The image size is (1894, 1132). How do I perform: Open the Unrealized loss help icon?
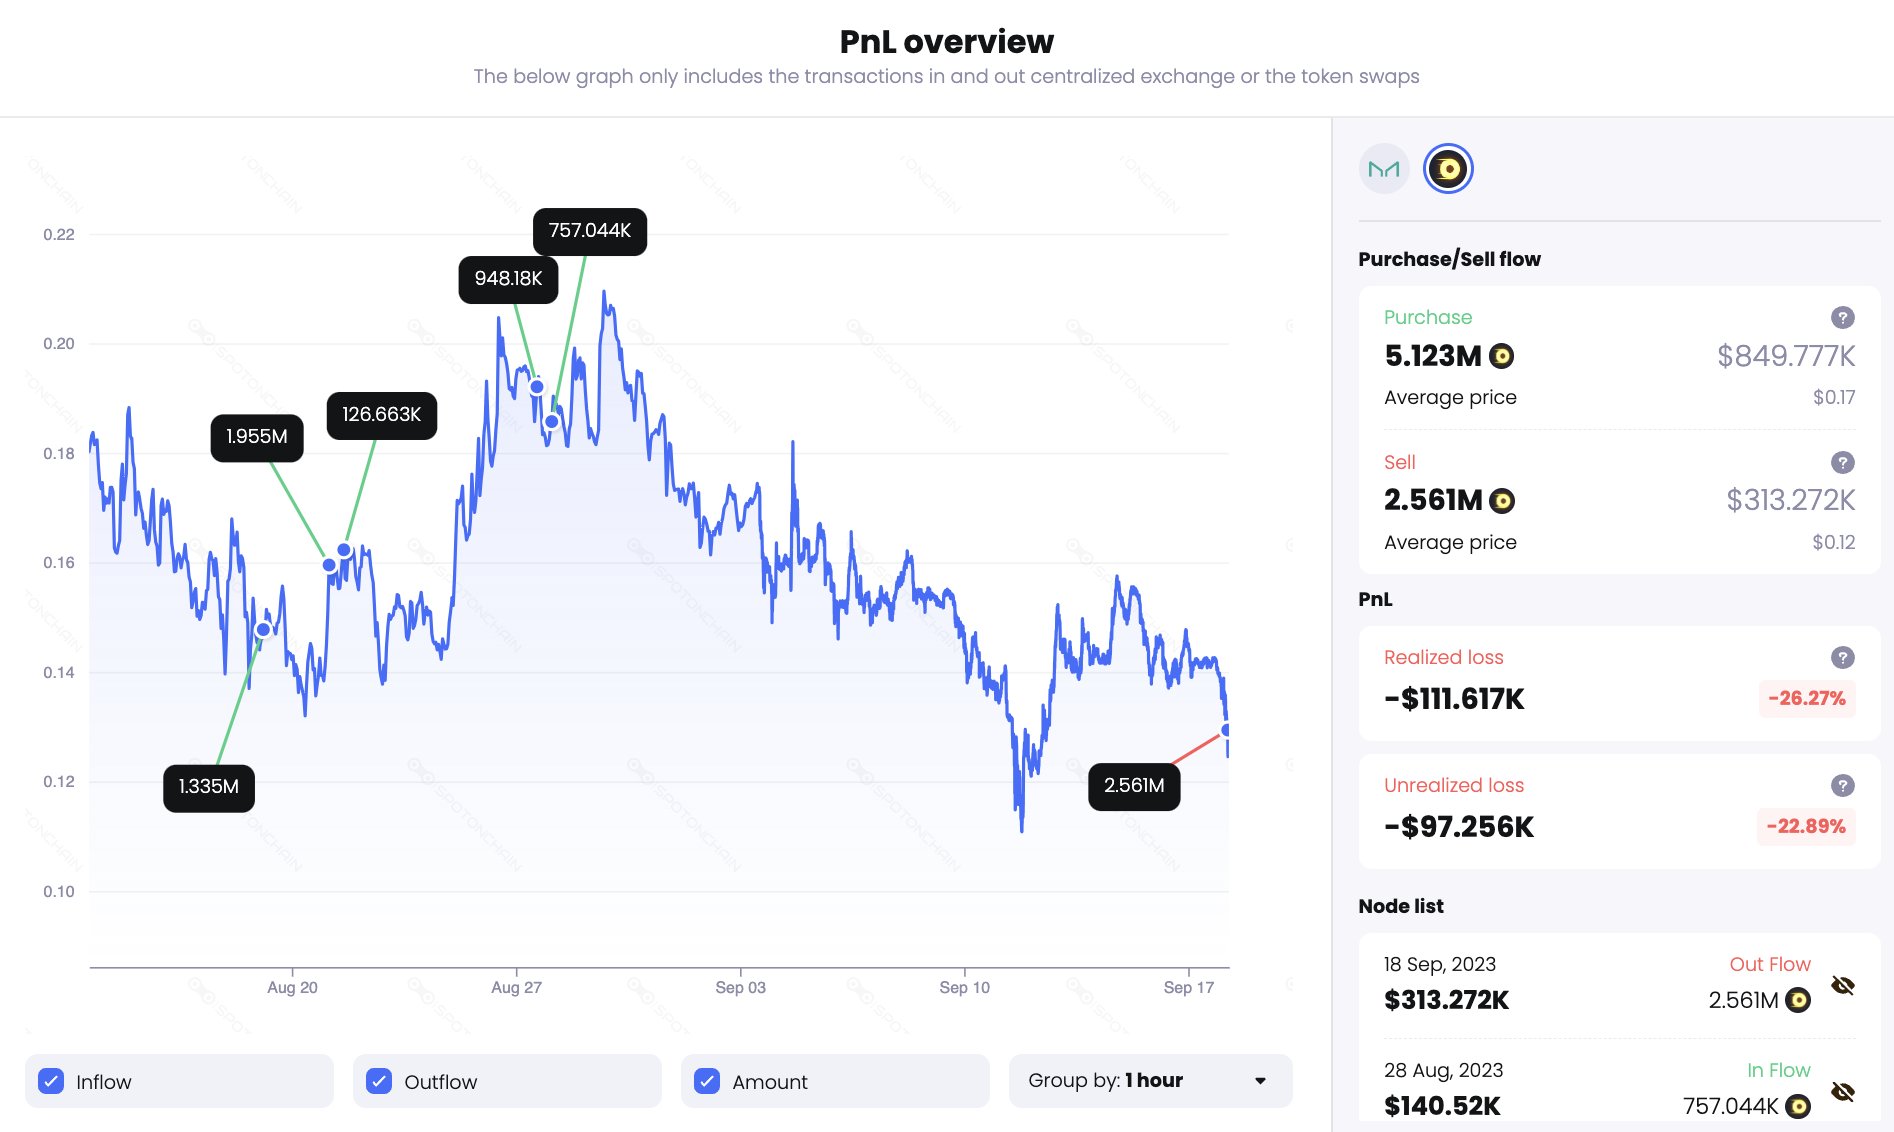(x=1842, y=785)
